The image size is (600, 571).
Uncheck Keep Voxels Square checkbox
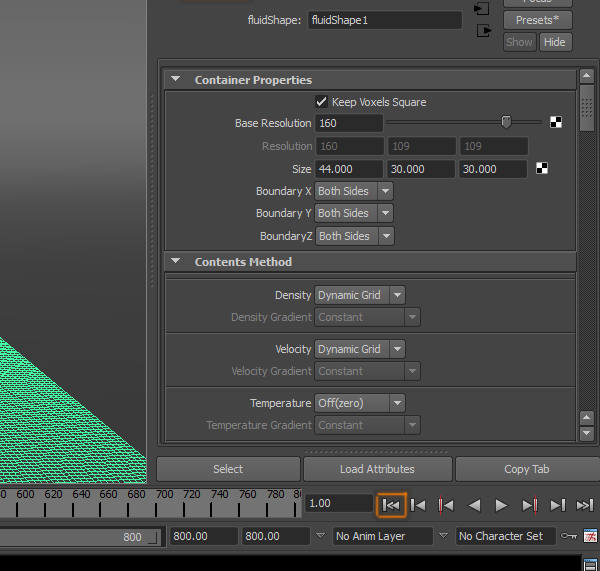[321, 102]
